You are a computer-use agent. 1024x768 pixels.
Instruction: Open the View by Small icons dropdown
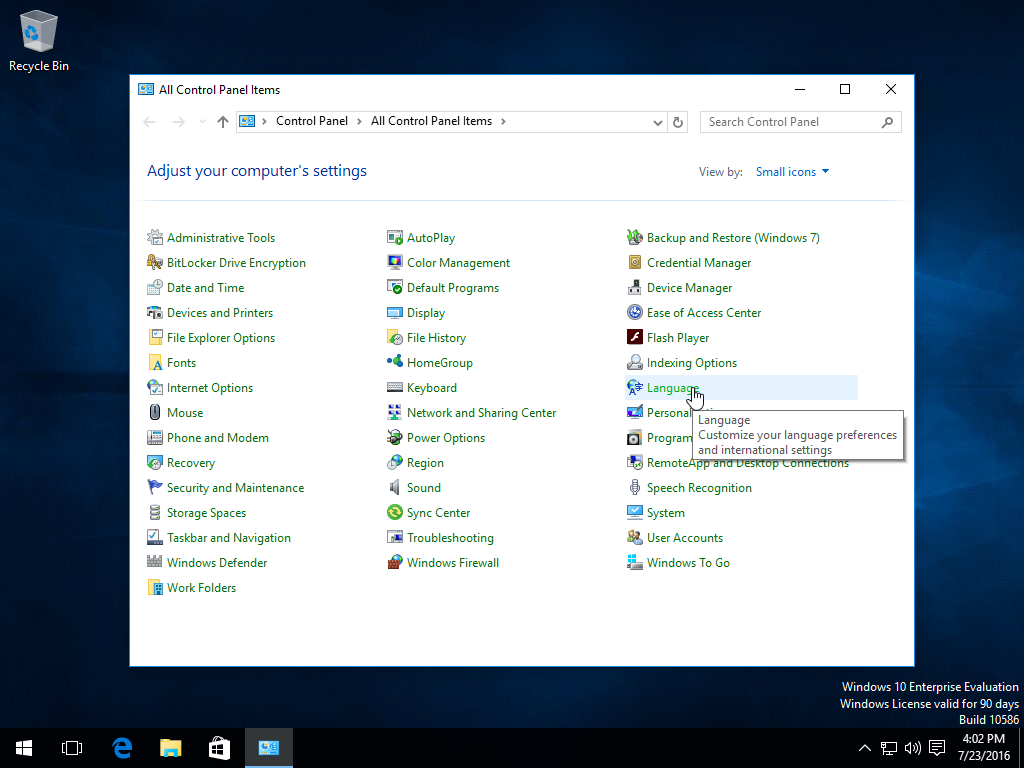click(792, 172)
